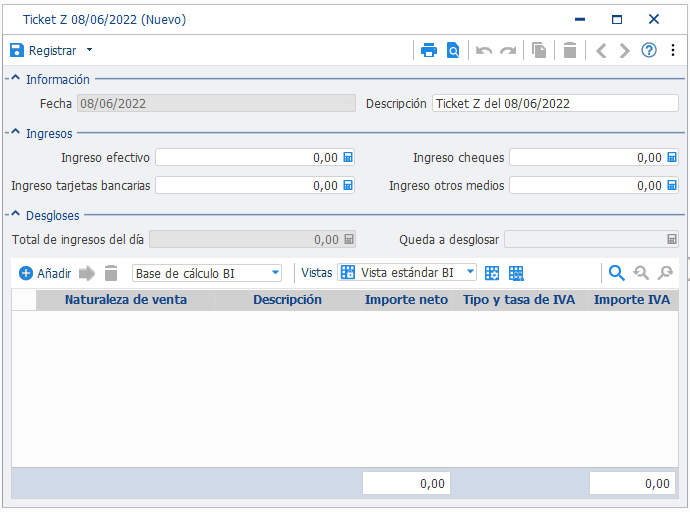Screen dimensions: 690x512
Task: Open the three-dot more options menu
Action: click(x=673, y=50)
